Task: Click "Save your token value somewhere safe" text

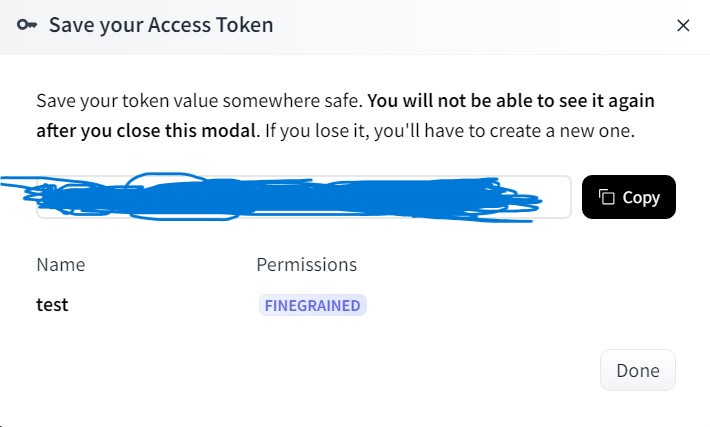Action: 200,101
